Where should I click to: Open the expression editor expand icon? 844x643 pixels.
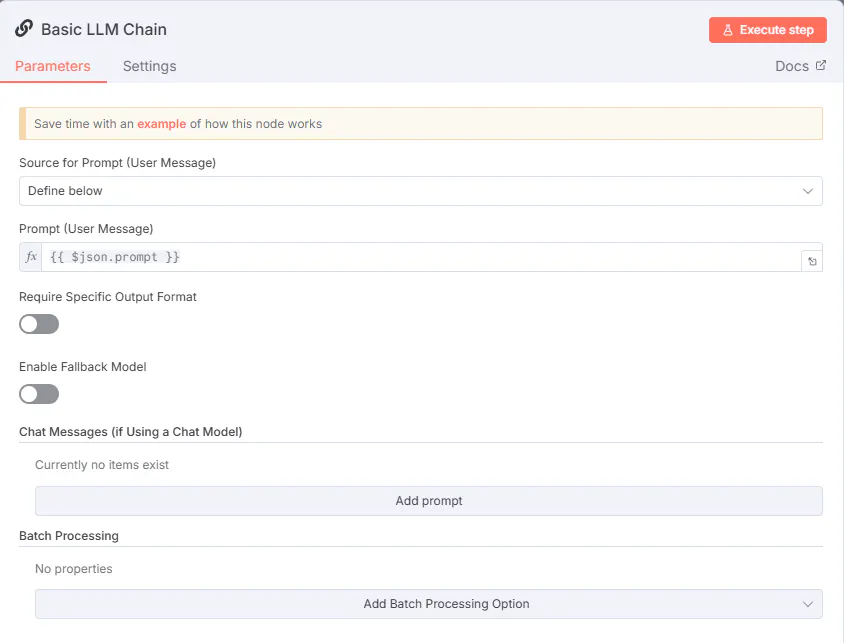click(812, 261)
